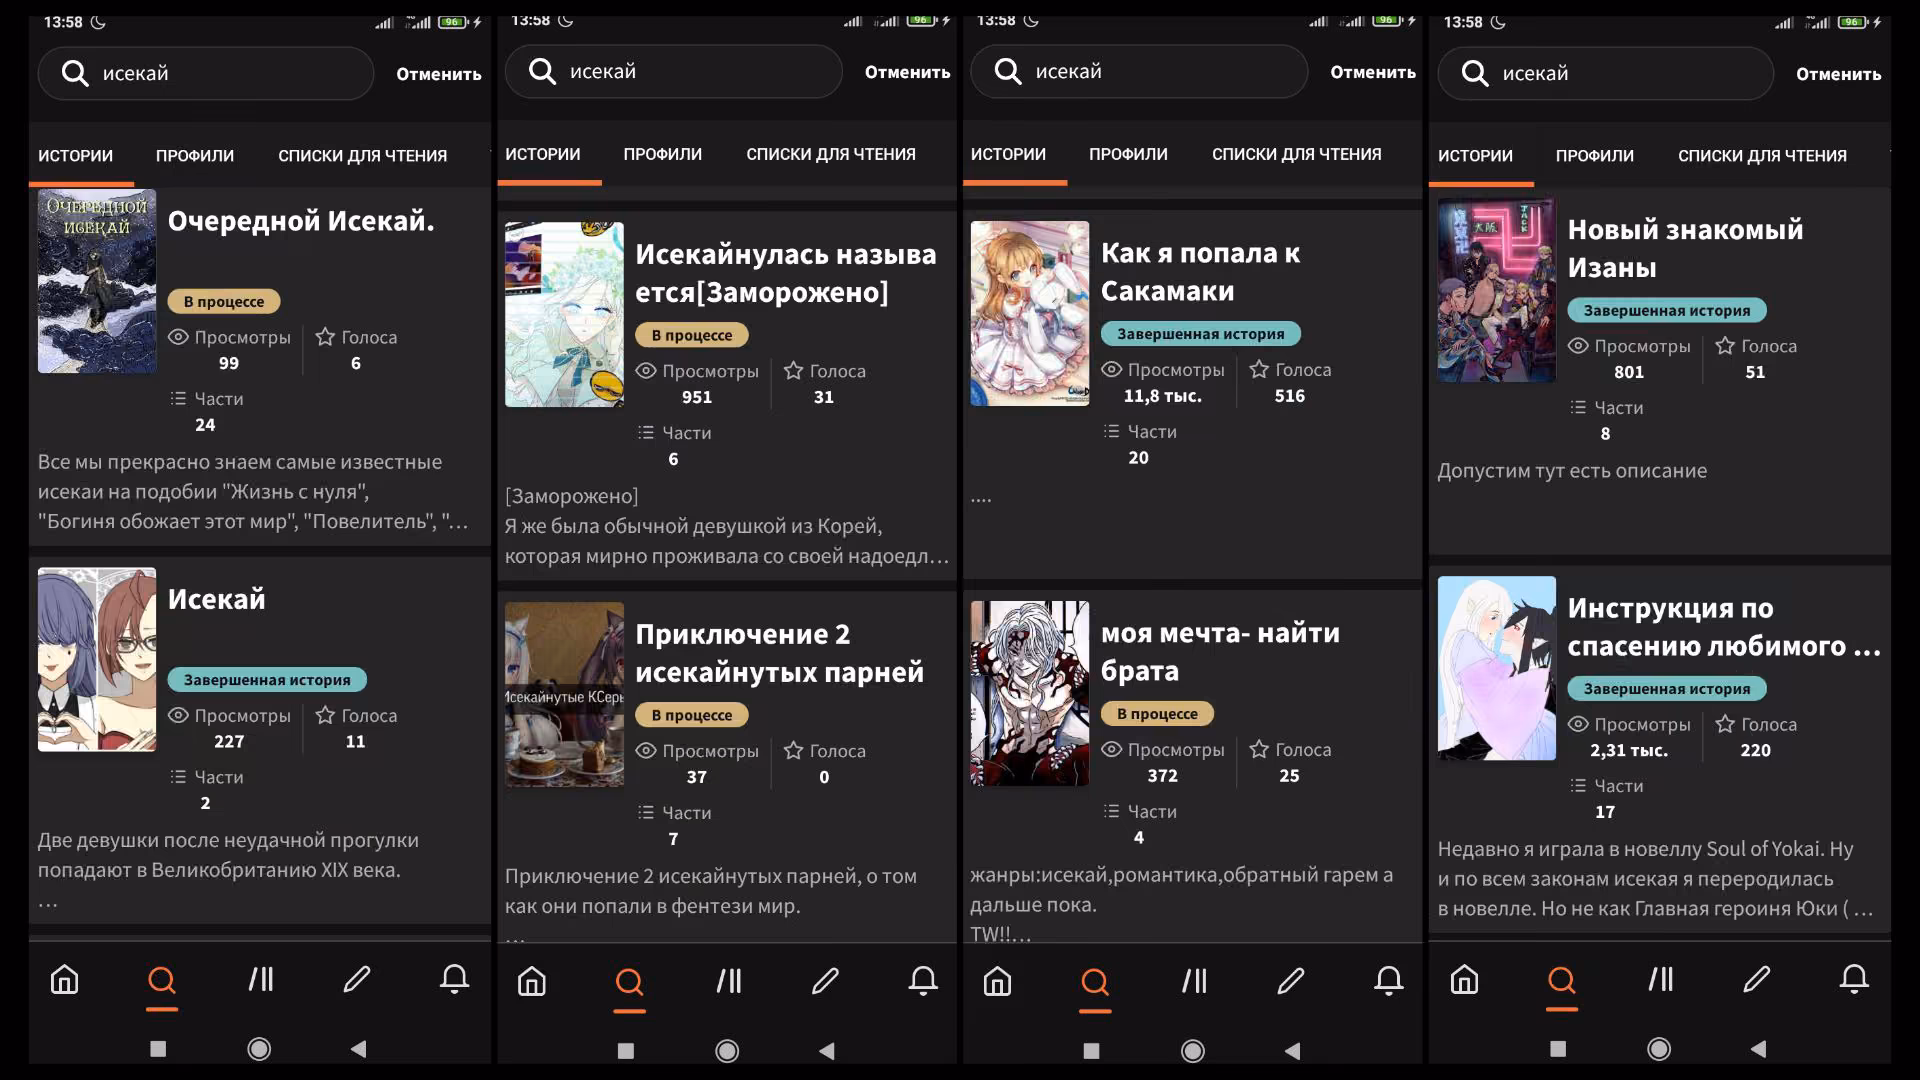This screenshot has height=1080, width=1920.
Task: Switch to ПРОФИЛИ tab in 'Исекайнулась' screen
Action: point(663,154)
